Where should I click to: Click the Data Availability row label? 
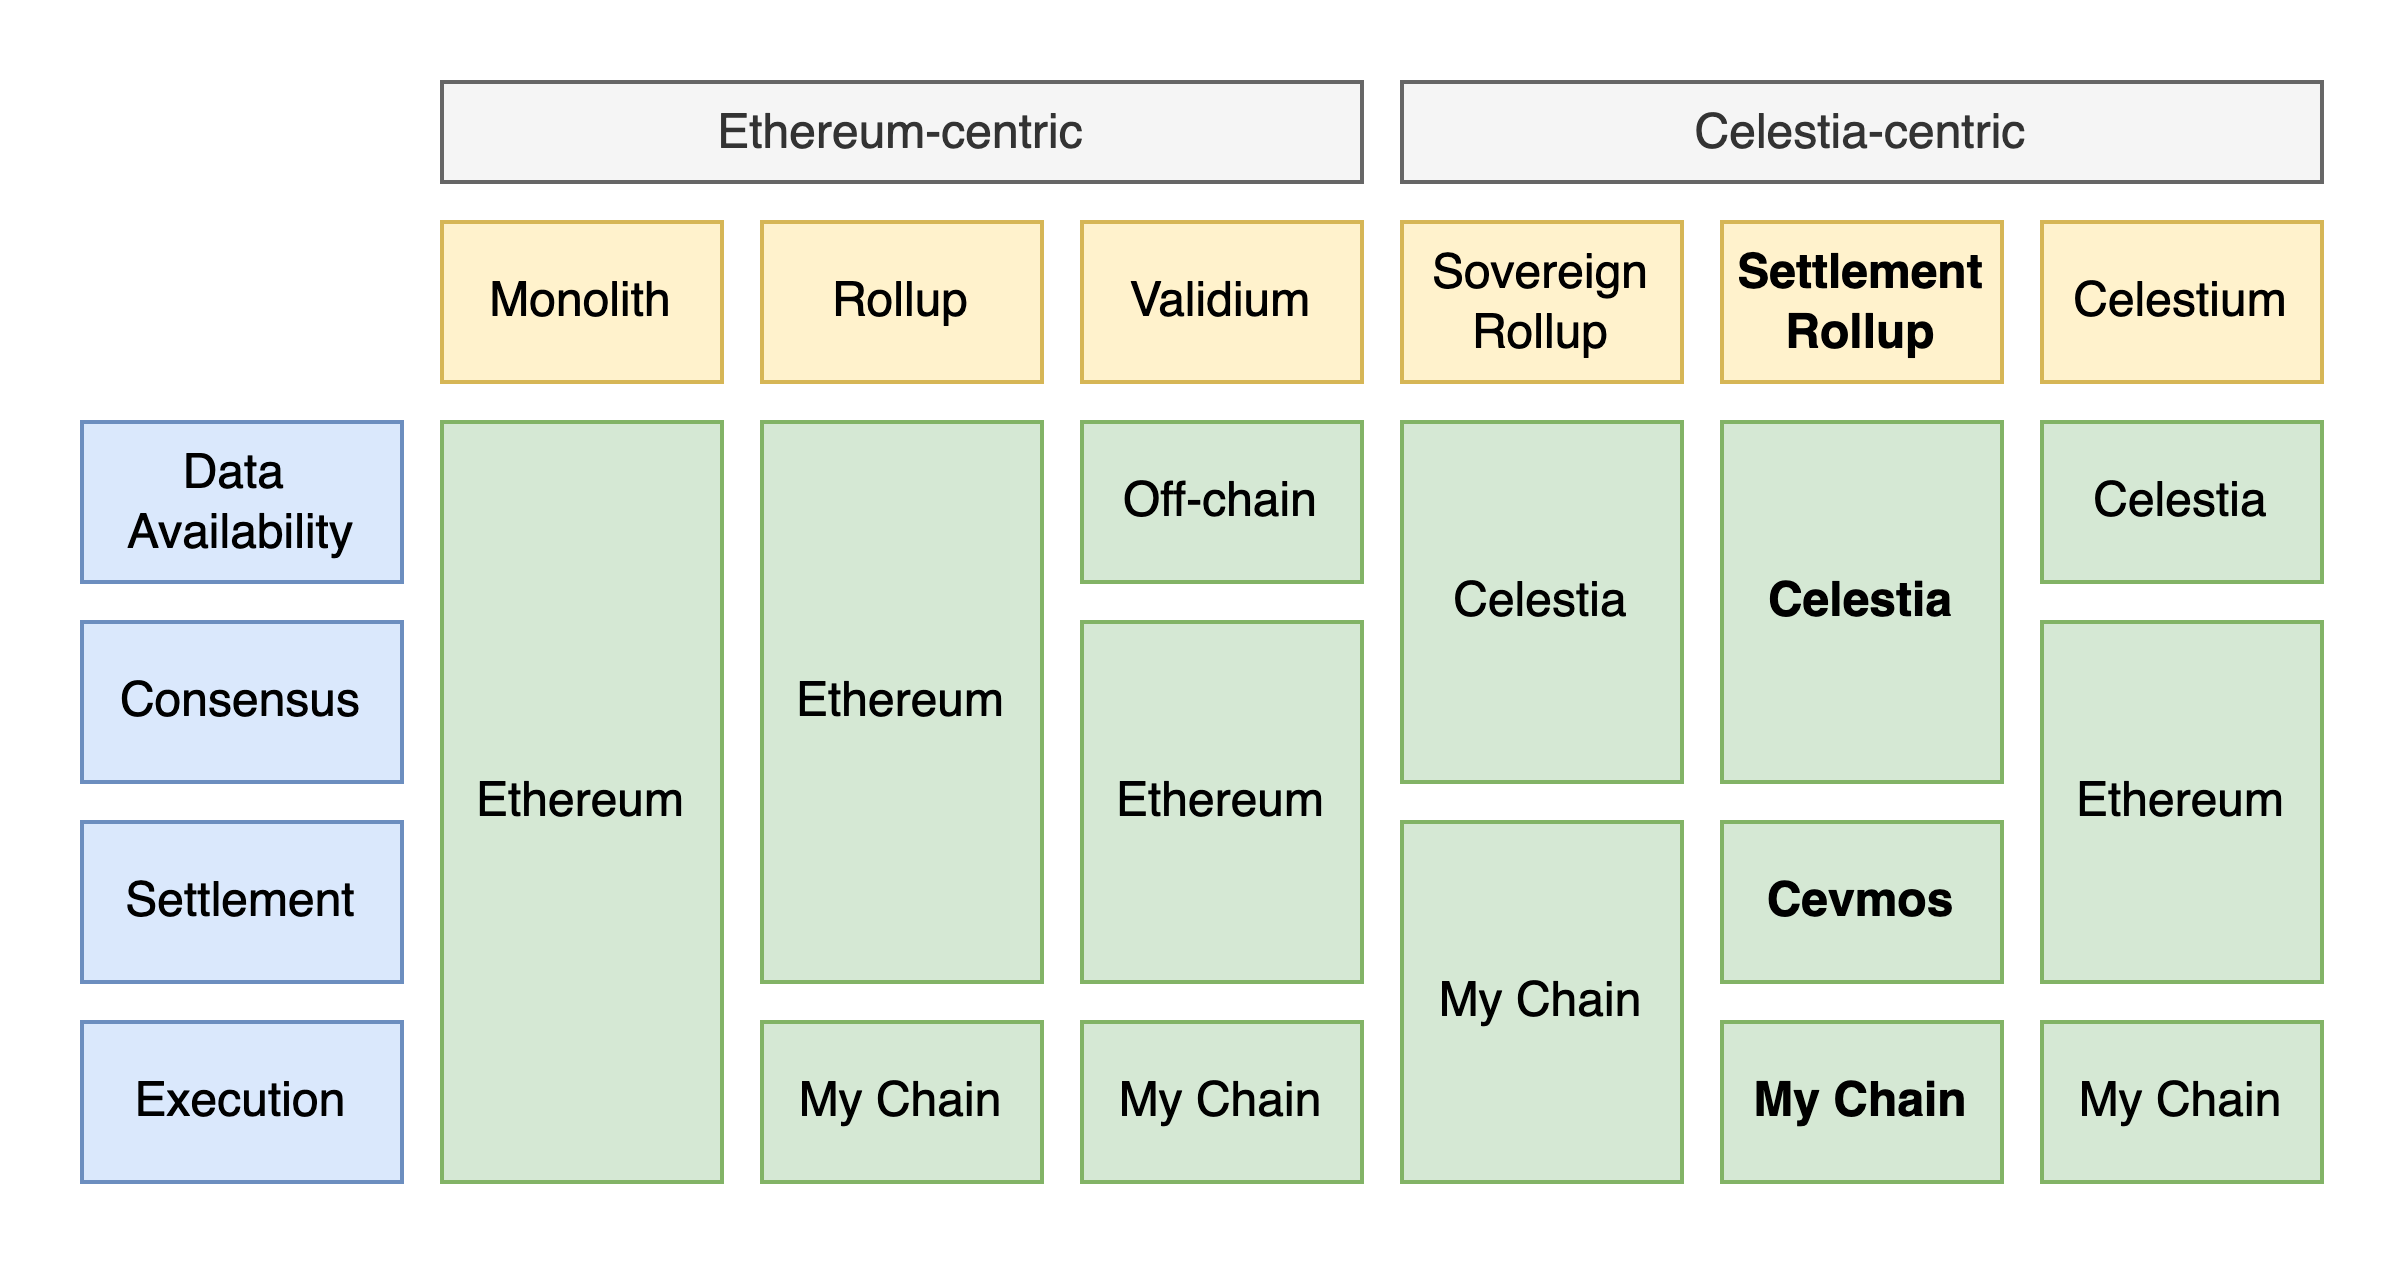coord(241,501)
